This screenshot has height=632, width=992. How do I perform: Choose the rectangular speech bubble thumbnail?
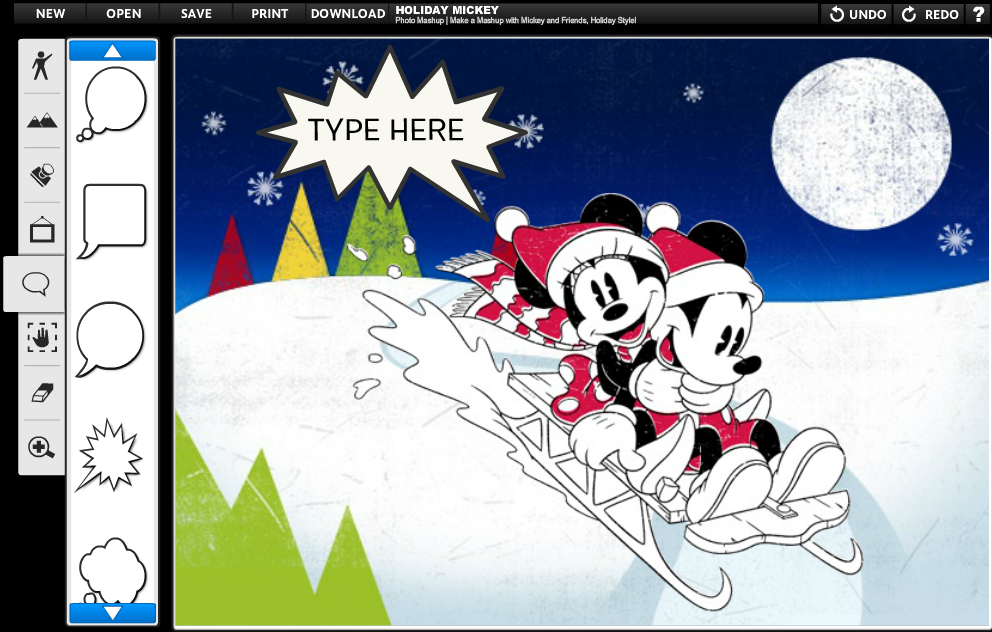pyautogui.click(x=112, y=221)
